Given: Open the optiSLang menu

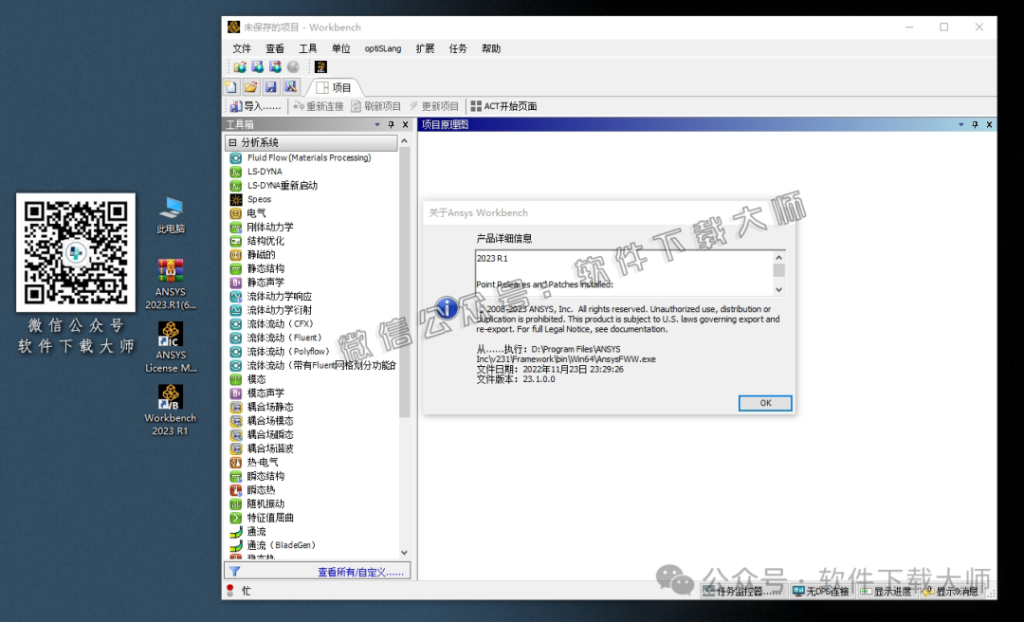Looking at the screenshot, I should 383,48.
